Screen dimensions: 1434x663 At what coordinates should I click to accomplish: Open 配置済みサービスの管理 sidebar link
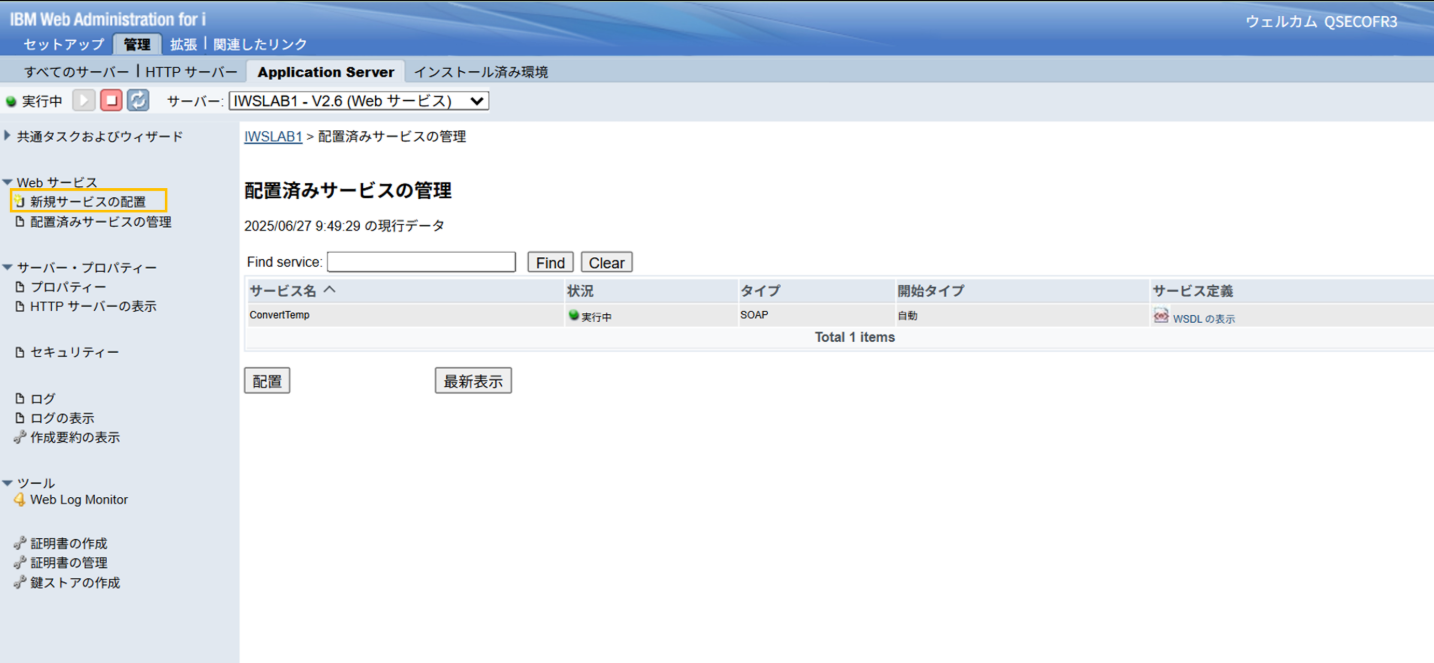pyautogui.click(x=101, y=222)
